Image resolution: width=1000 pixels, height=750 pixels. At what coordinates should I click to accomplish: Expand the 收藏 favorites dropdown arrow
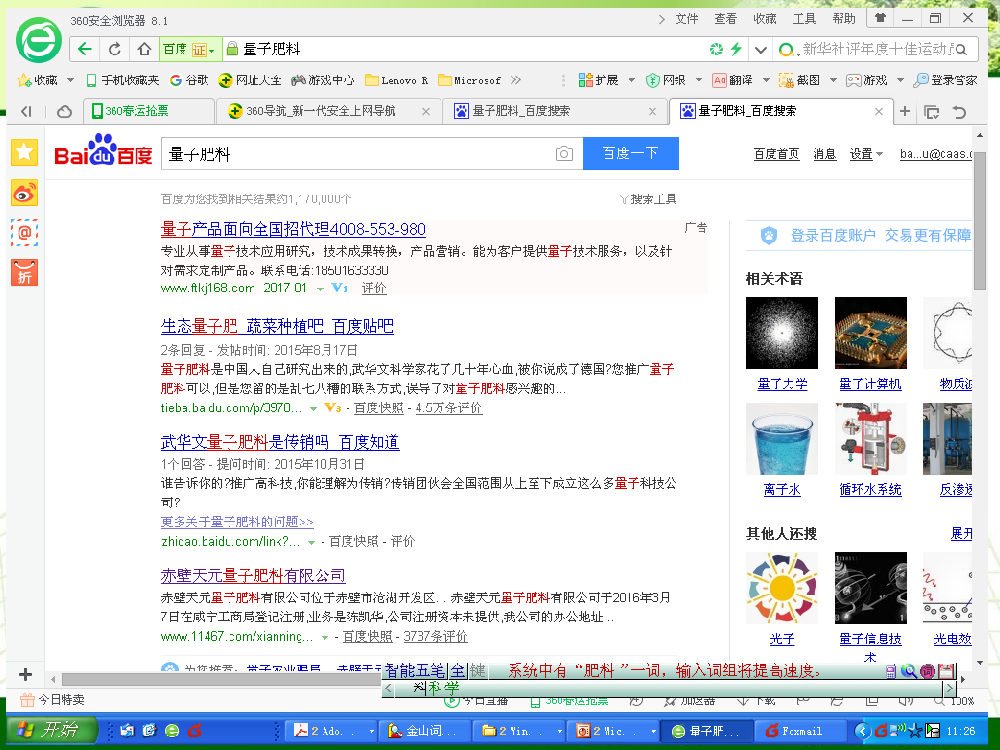[71, 80]
